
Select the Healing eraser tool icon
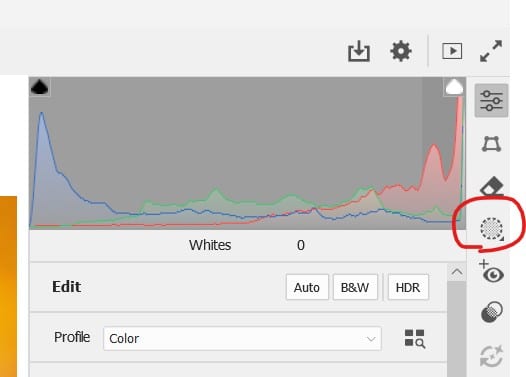[x=491, y=185]
